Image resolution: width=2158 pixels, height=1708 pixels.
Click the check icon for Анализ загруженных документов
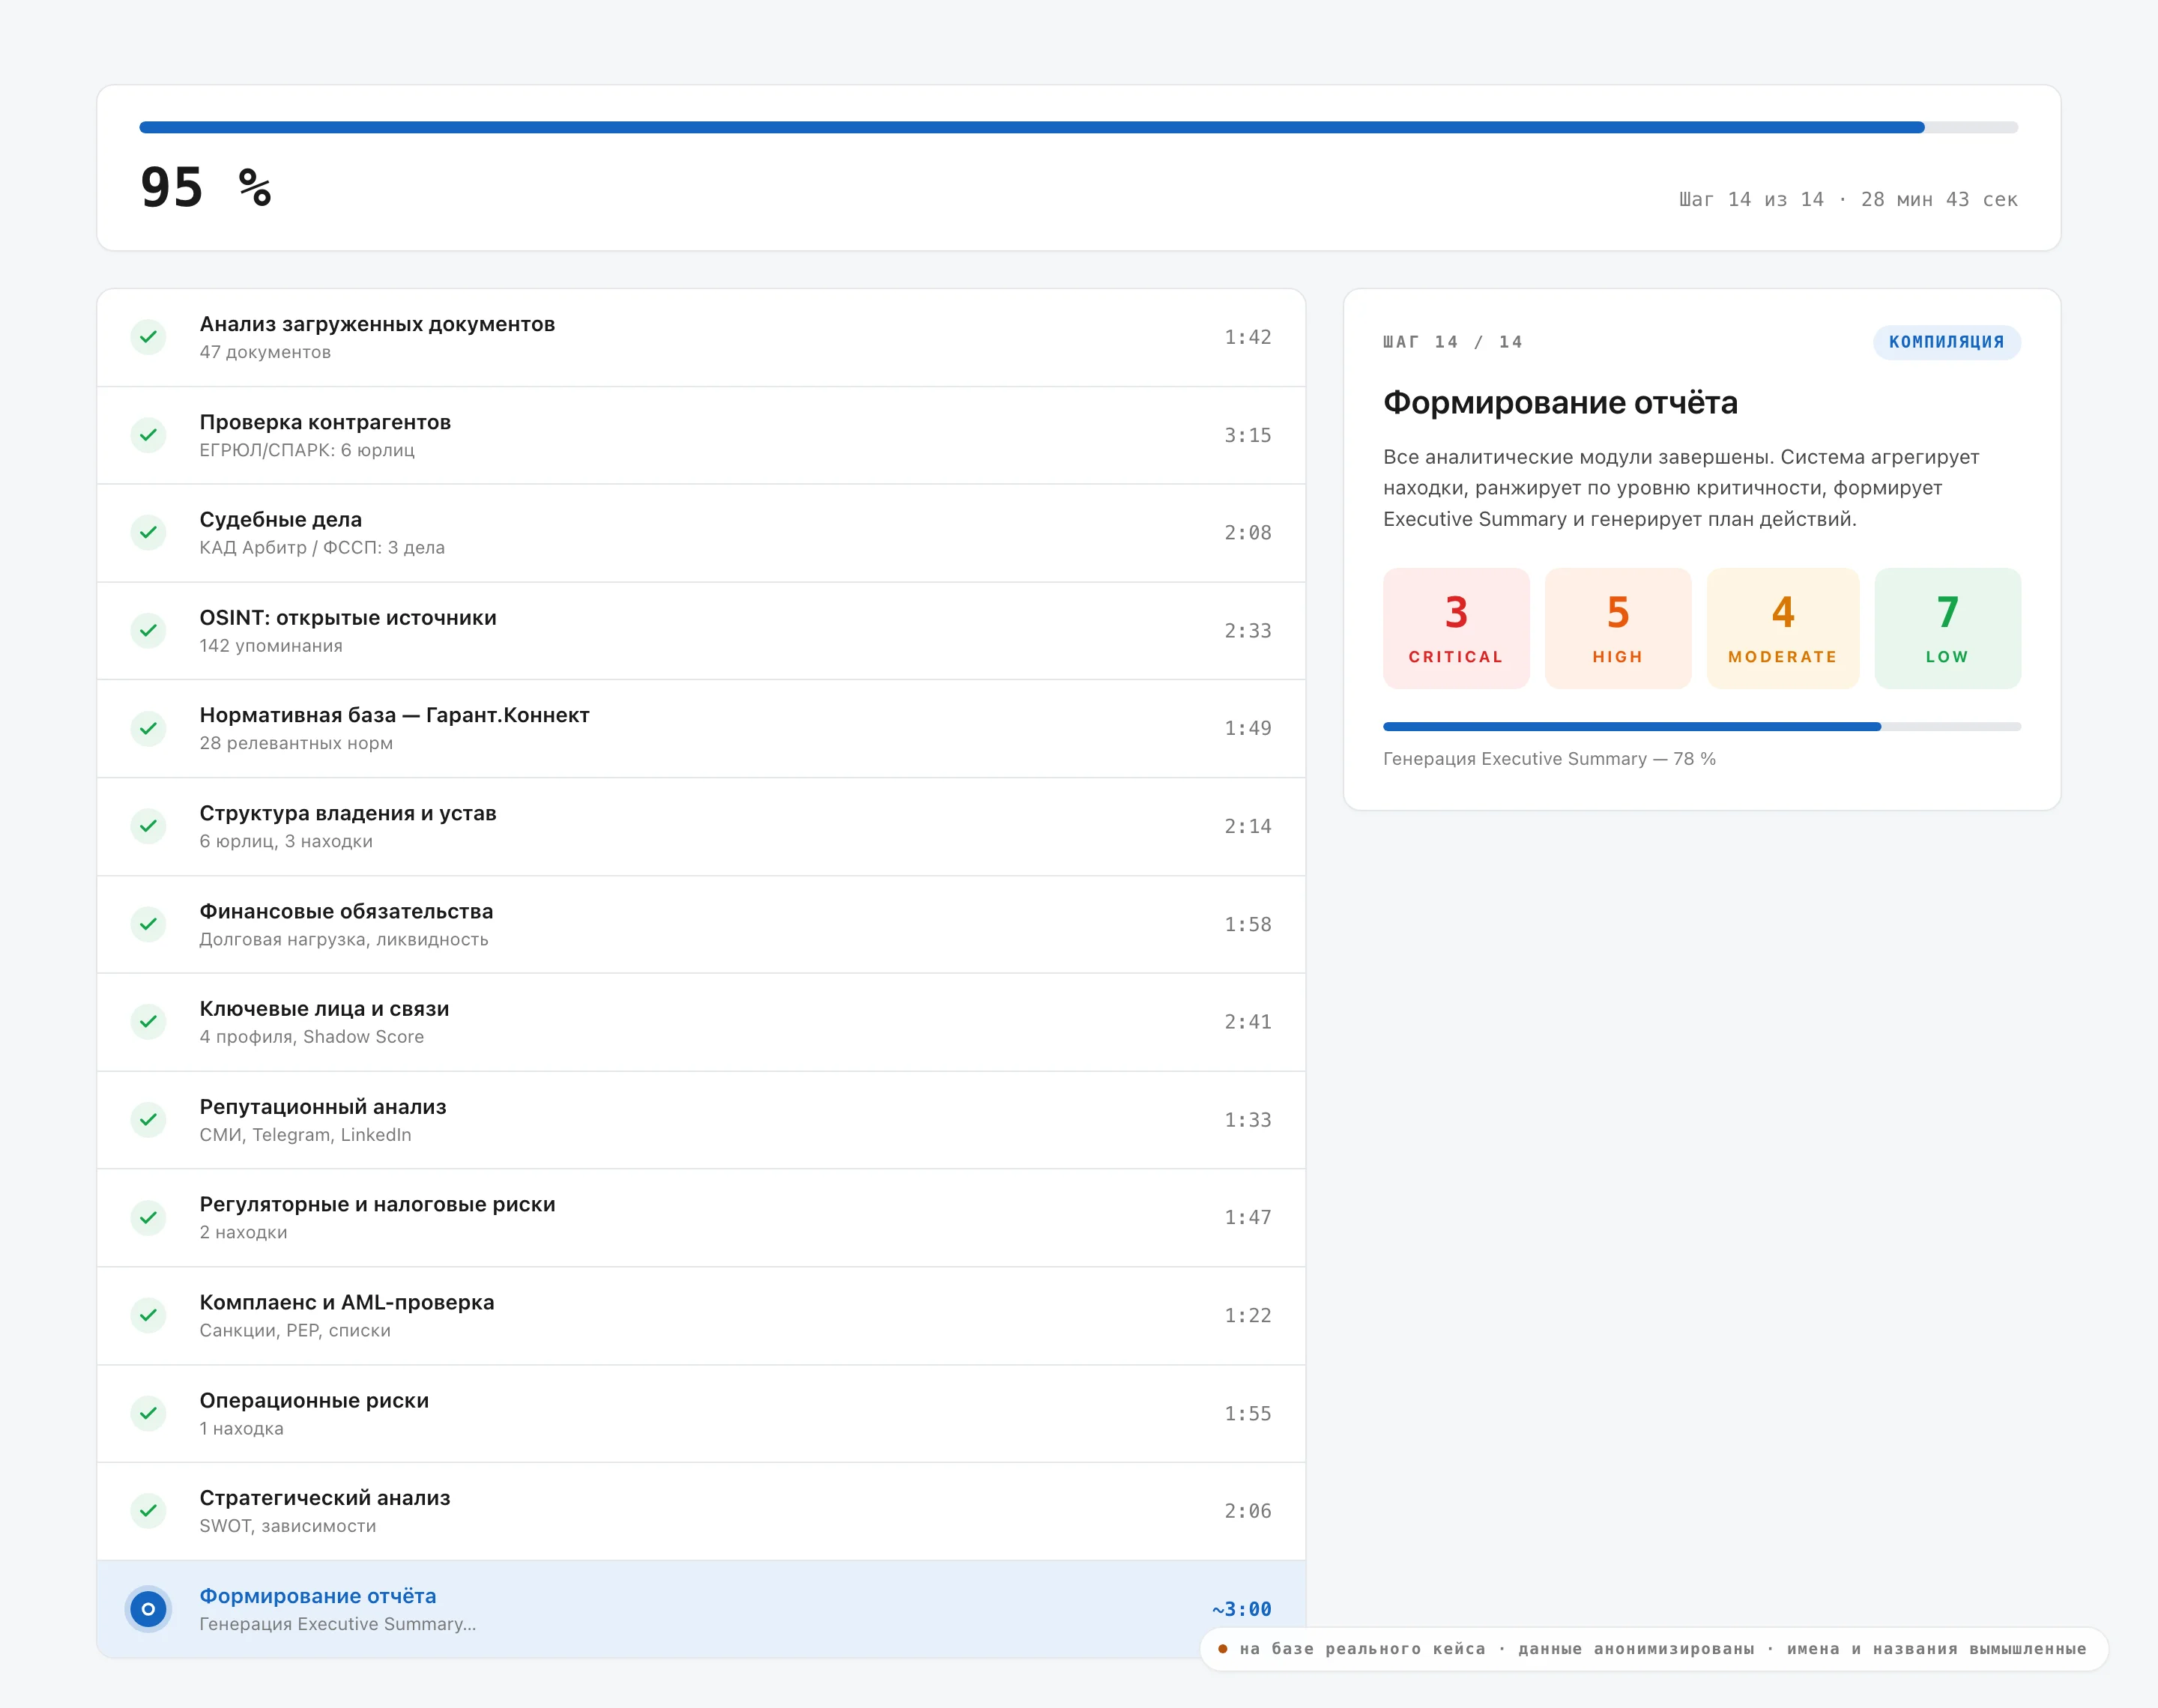point(148,337)
